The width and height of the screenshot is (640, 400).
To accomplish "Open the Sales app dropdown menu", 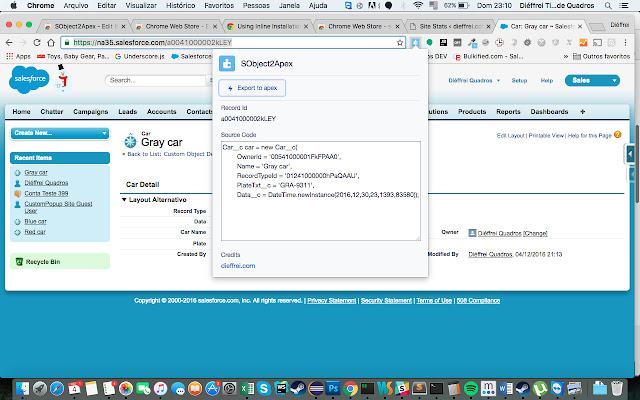I will [x=592, y=80].
